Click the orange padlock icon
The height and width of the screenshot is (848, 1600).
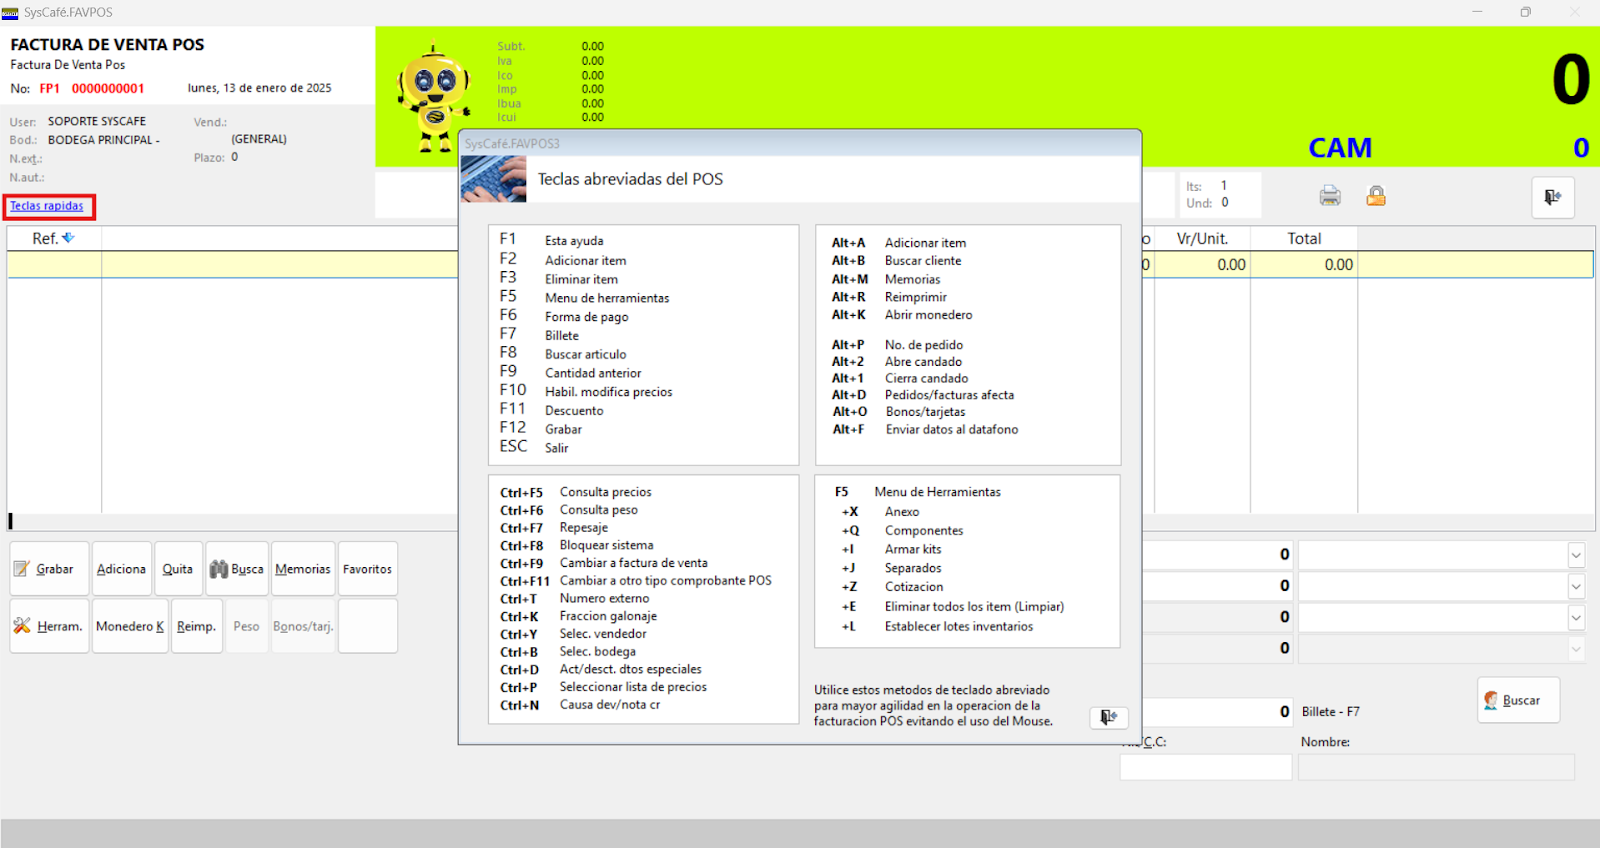pos(1376,196)
